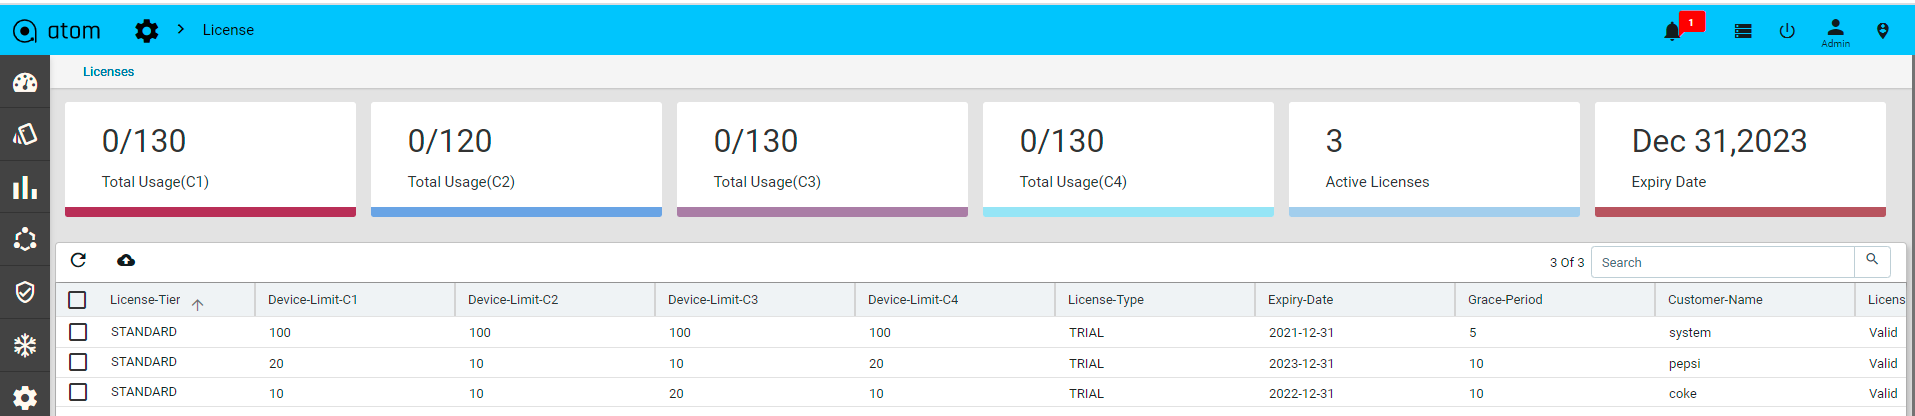Open the settings gear in breadcrumb
Viewport: 1915px width, 416px height.
[x=146, y=31]
